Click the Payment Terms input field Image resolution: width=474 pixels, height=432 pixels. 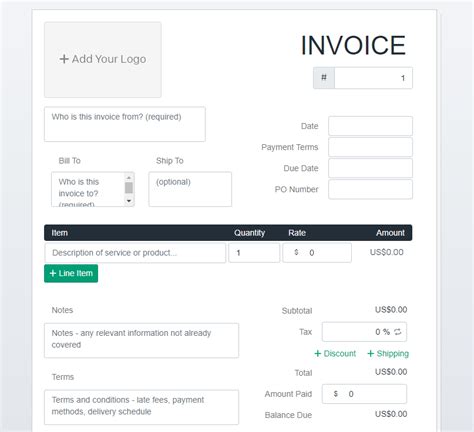pos(370,147)
